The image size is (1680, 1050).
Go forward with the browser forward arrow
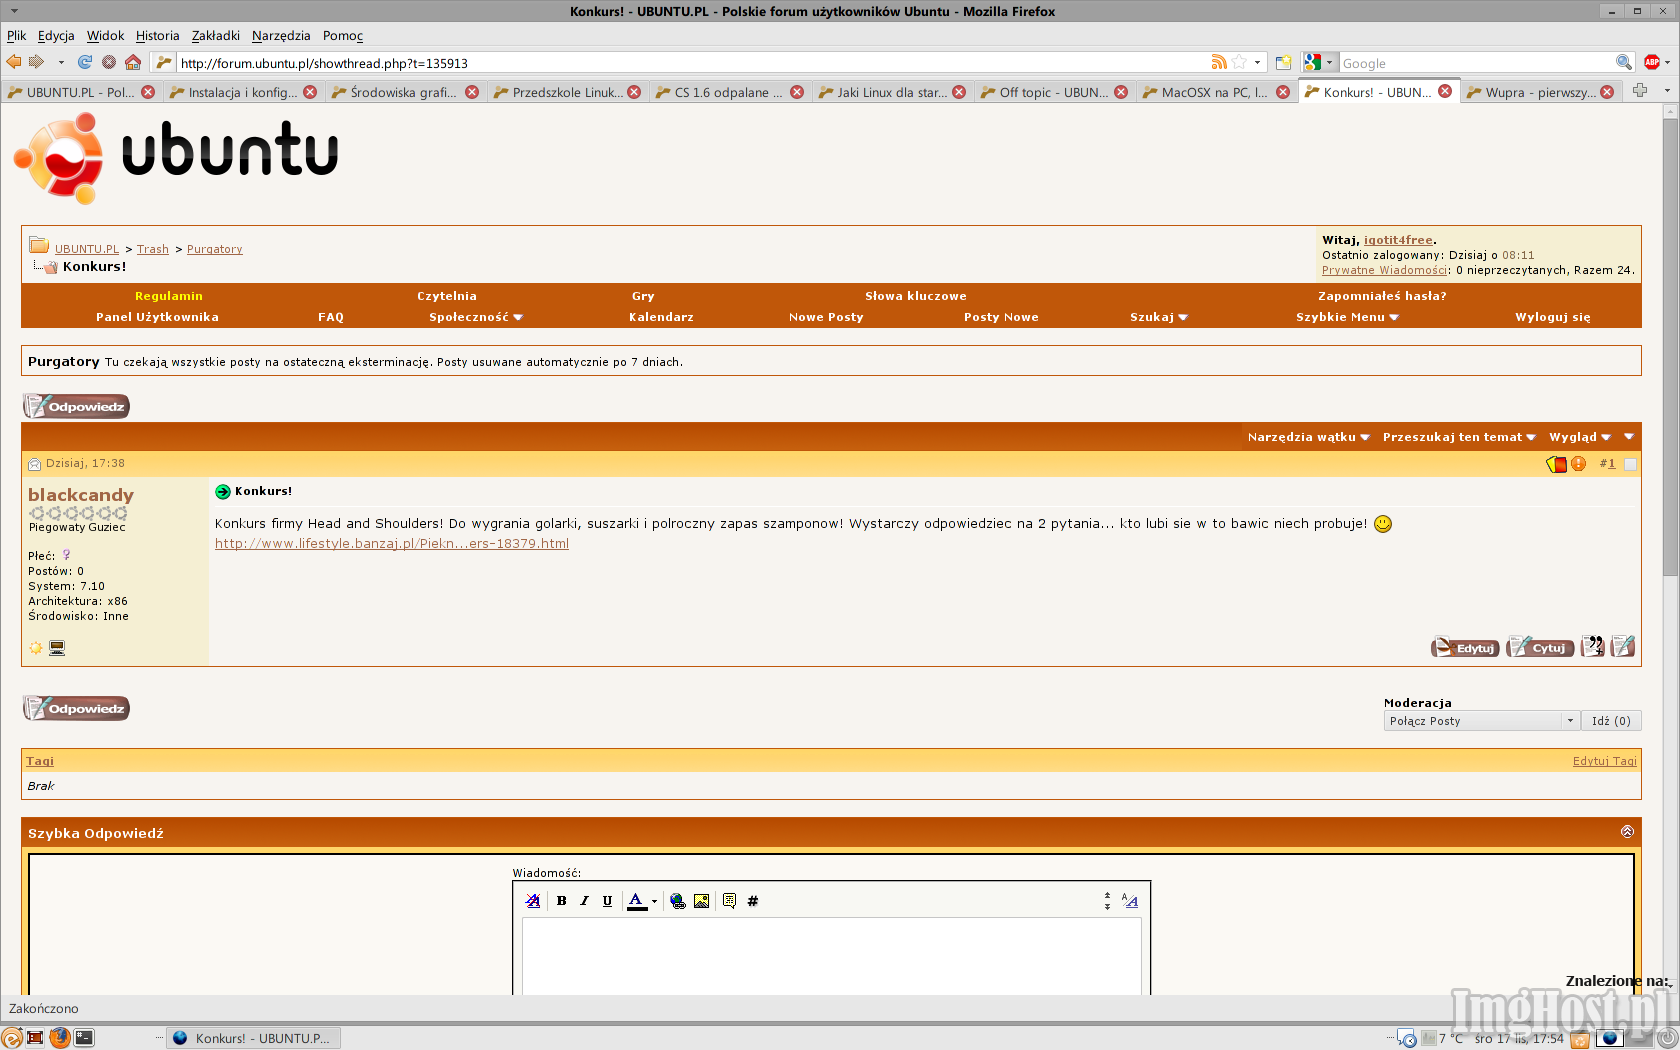[x=37, y=62]
